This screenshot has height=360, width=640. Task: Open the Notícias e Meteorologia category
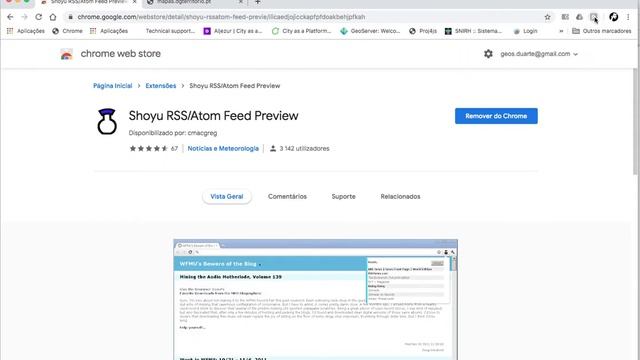(x=223, y=149)
